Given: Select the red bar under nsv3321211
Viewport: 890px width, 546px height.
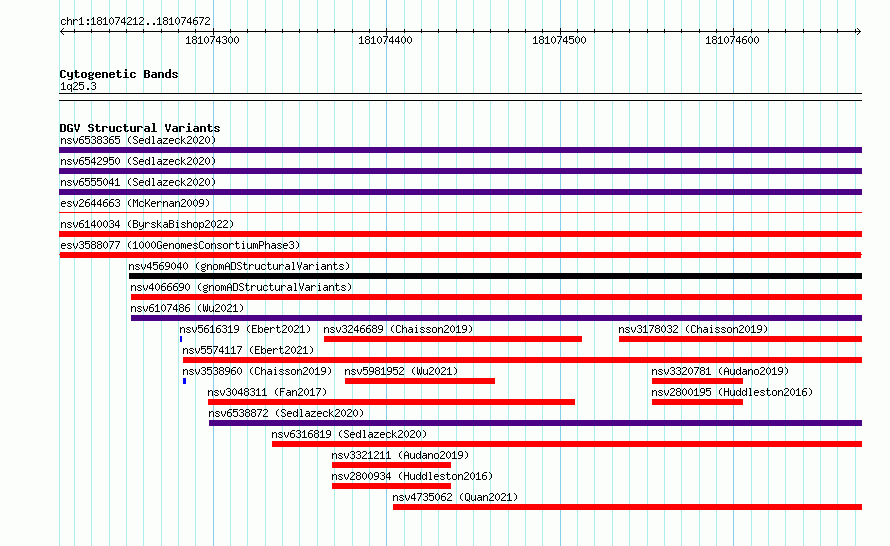Looking at the screenshot, I should click(x=392, y=465).
